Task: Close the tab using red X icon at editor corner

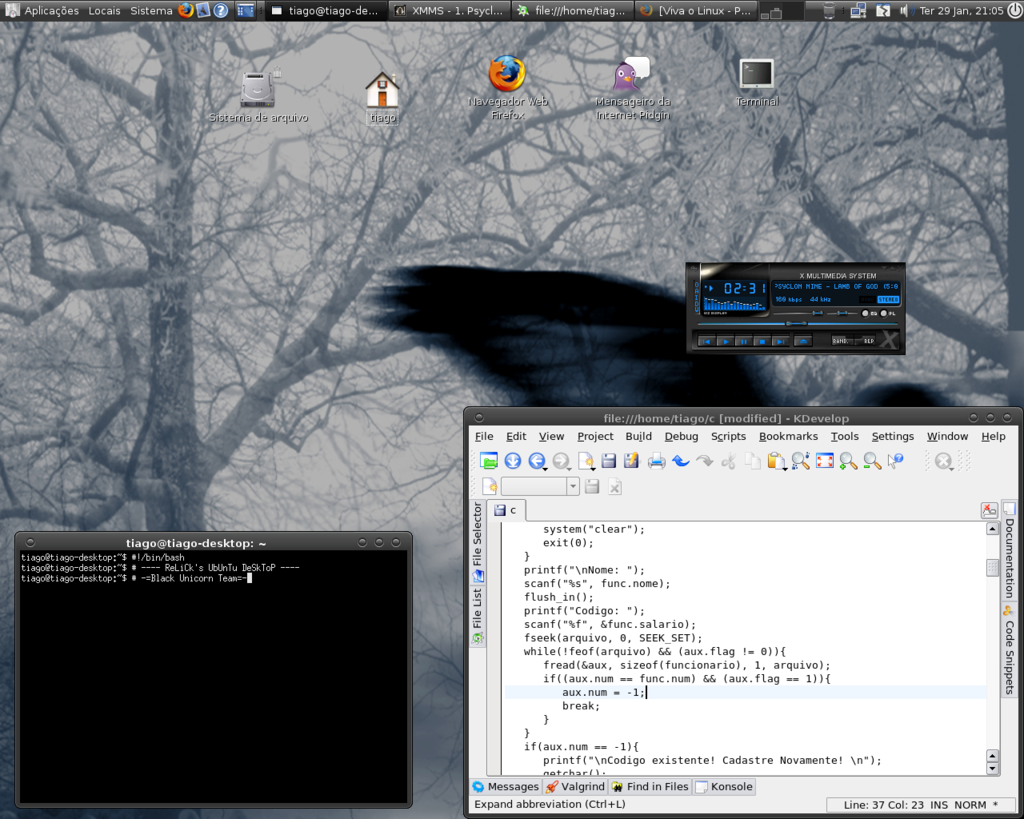Action: (x=989, y=510)
